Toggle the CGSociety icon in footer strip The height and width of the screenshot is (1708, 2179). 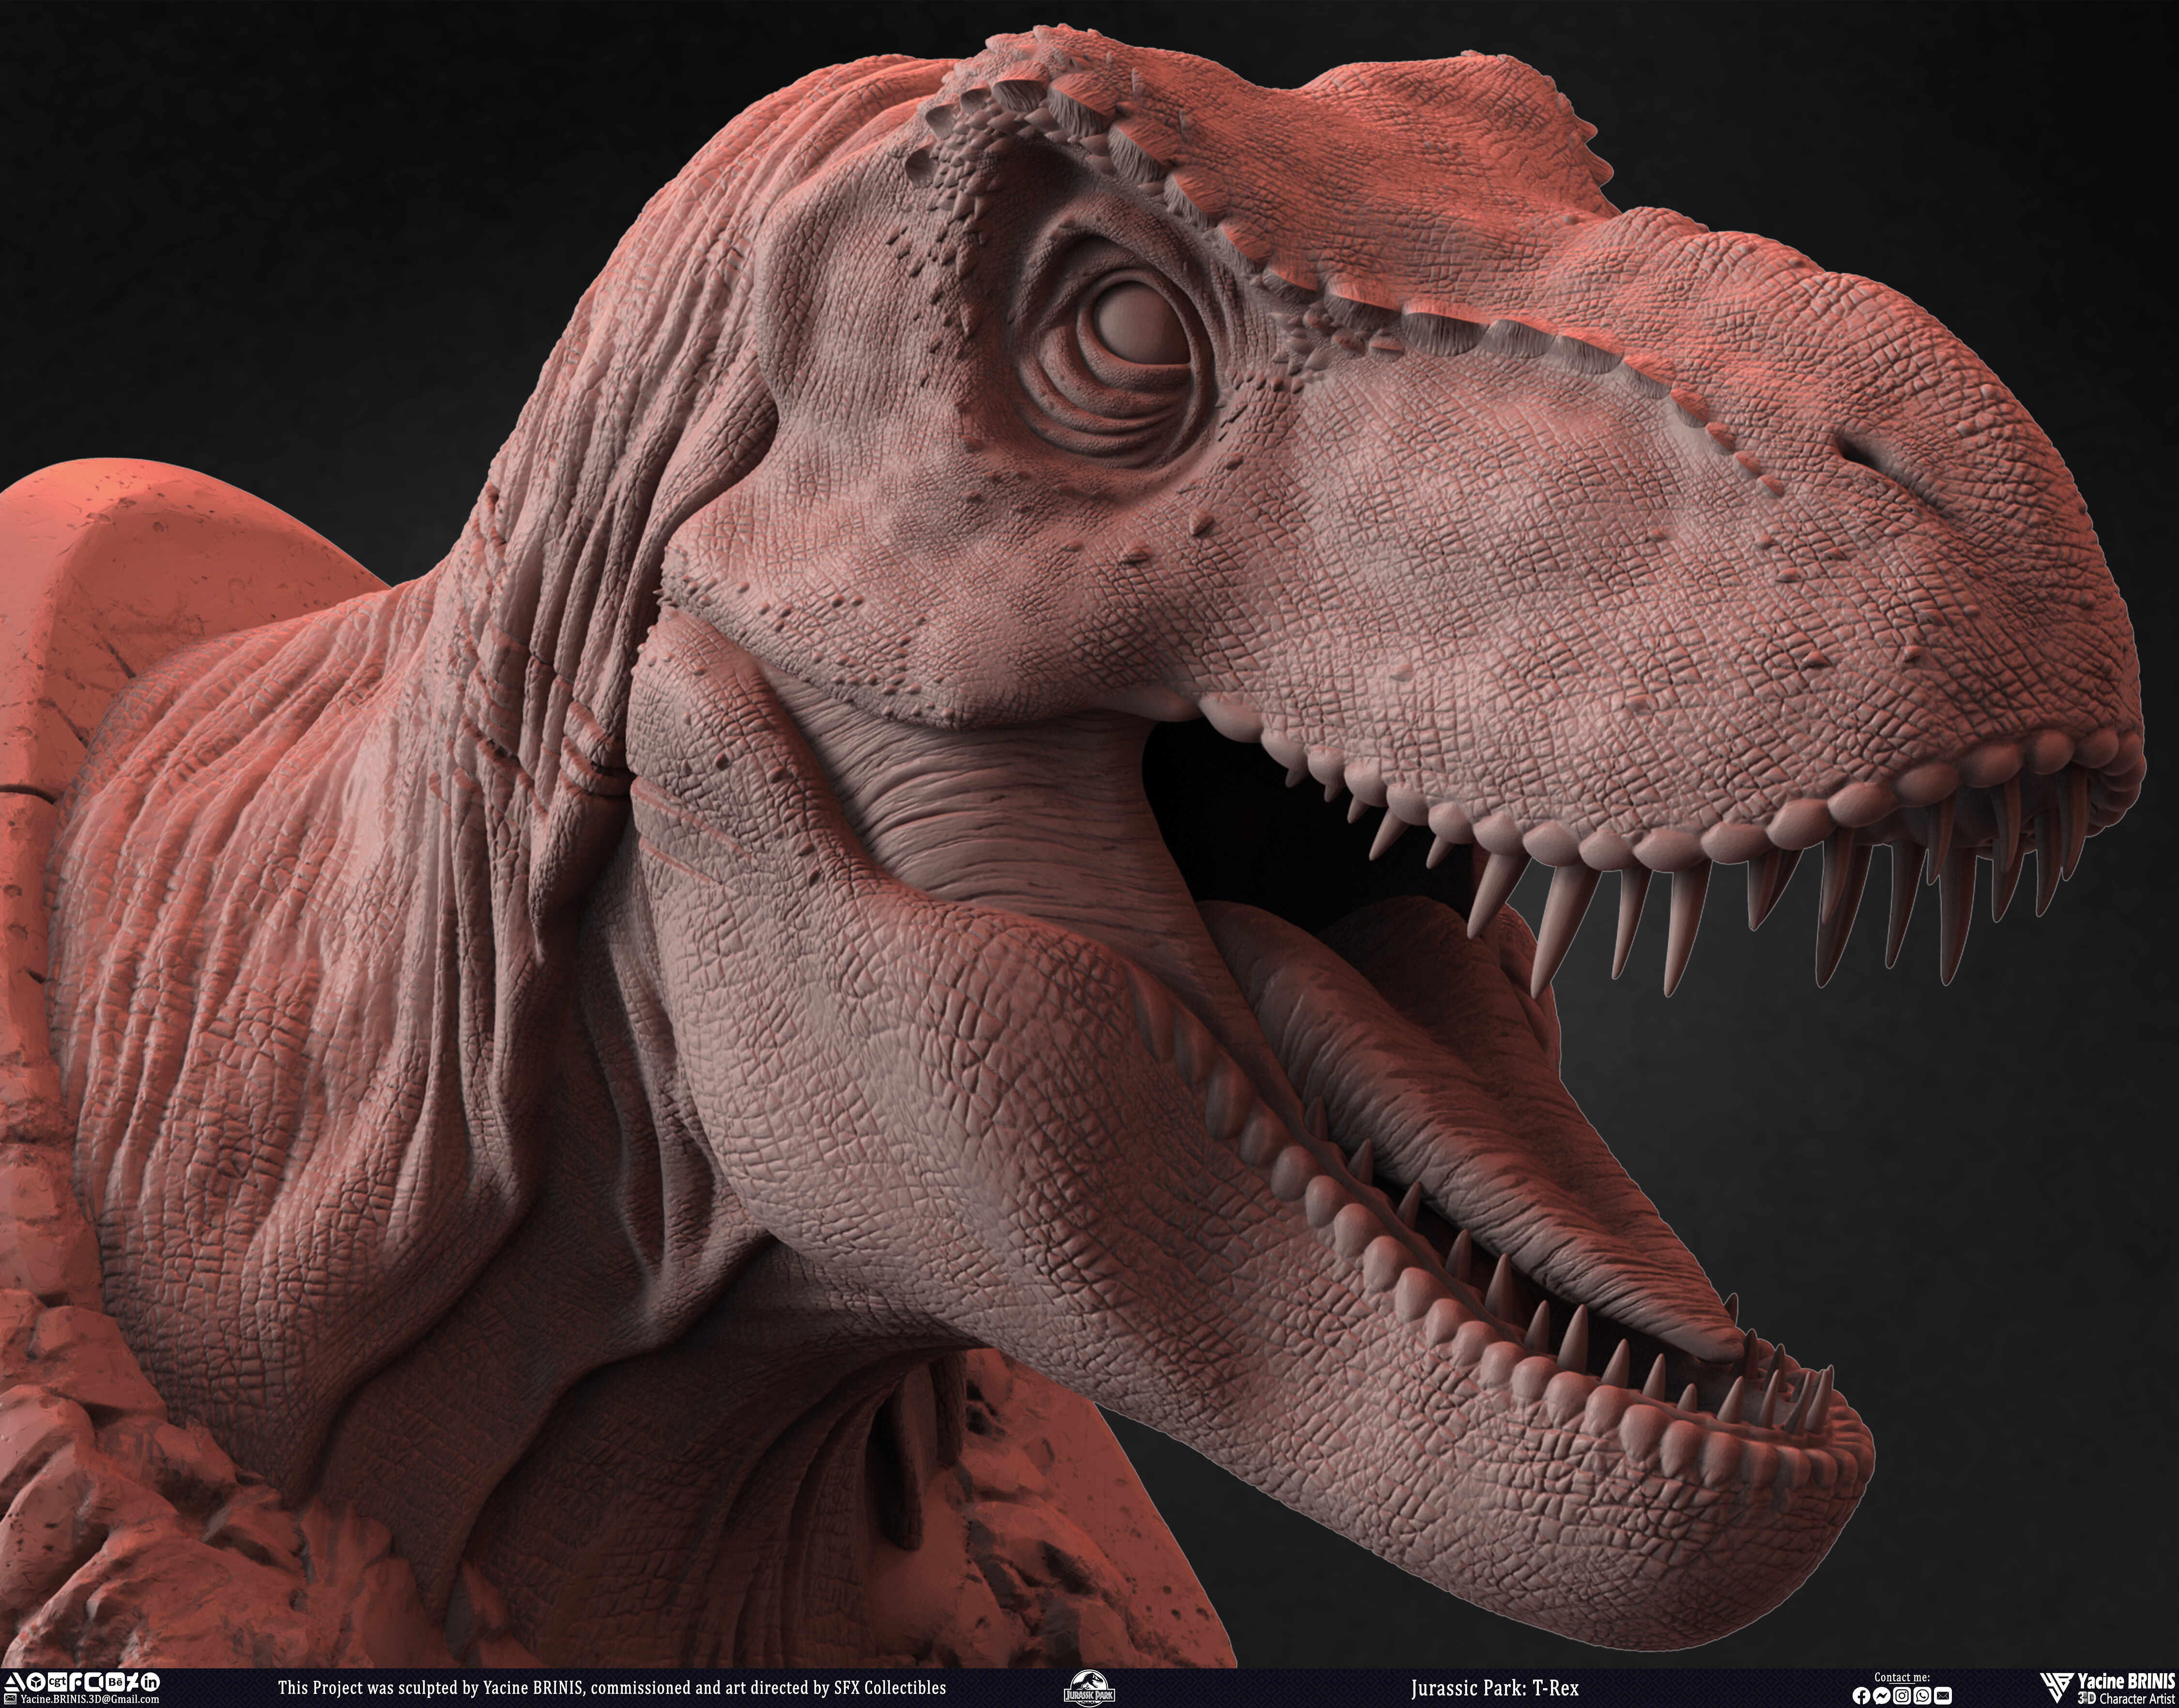(x=94, y=1683)
